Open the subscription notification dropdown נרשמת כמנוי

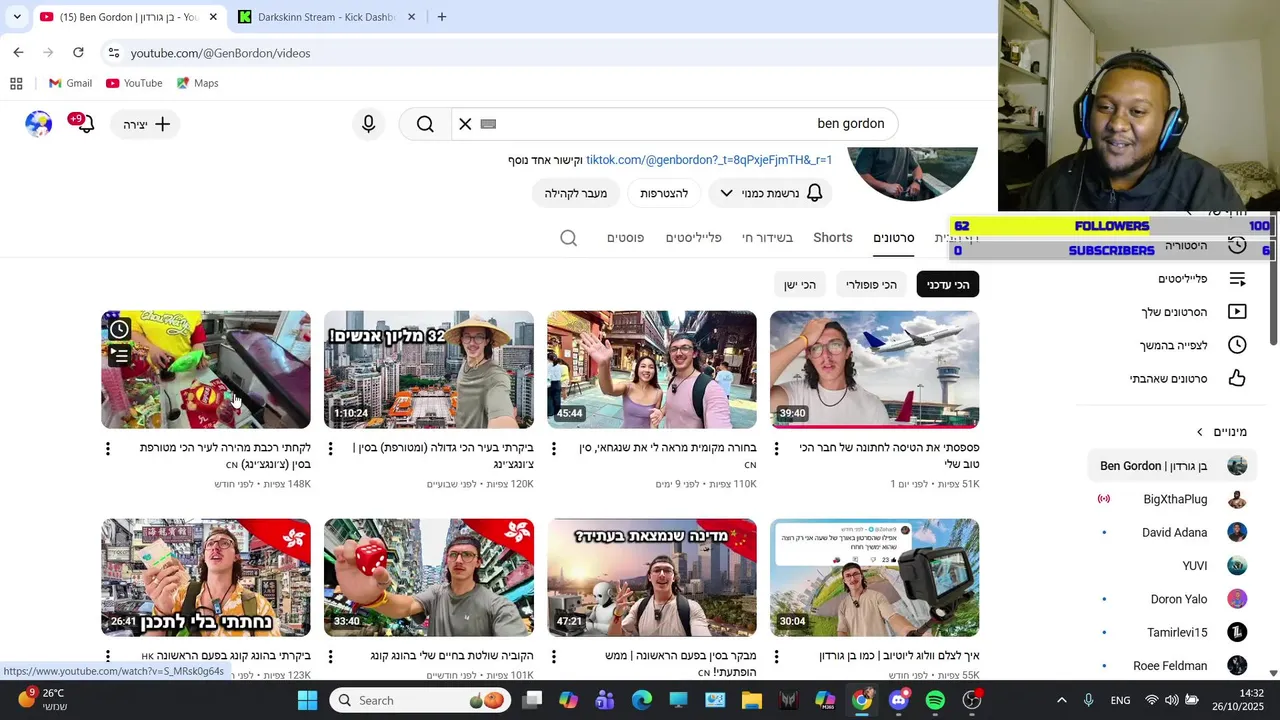pyautogui.click(x=770, y=193)
